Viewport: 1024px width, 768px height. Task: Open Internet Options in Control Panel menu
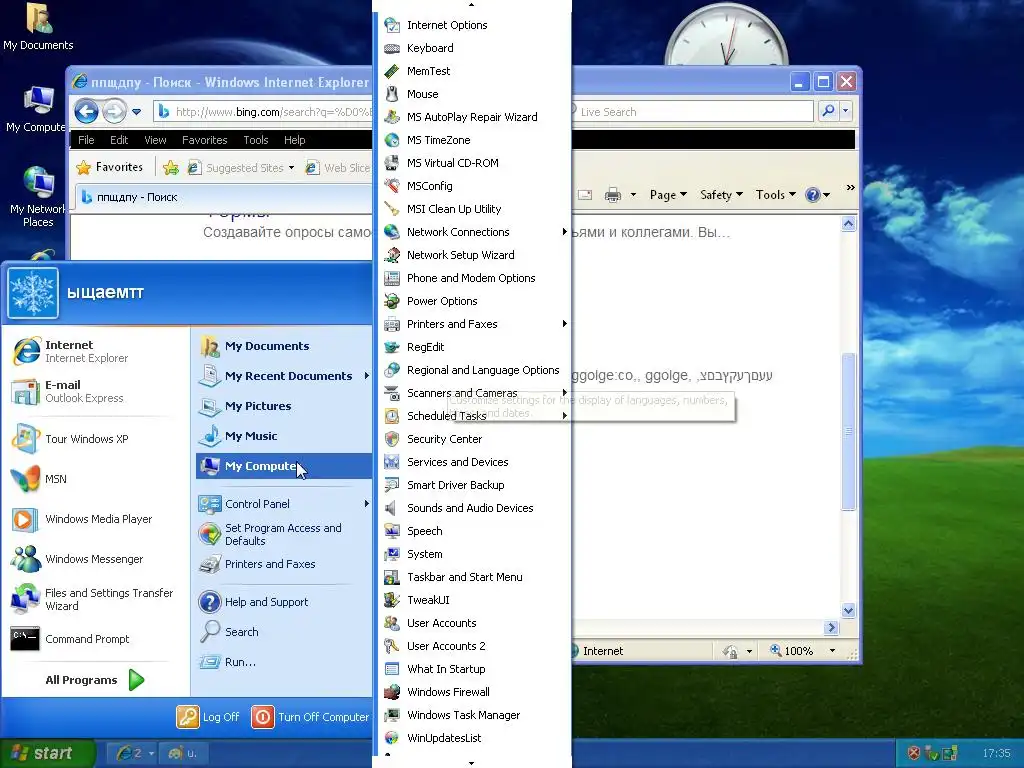[x=472, y=25]
